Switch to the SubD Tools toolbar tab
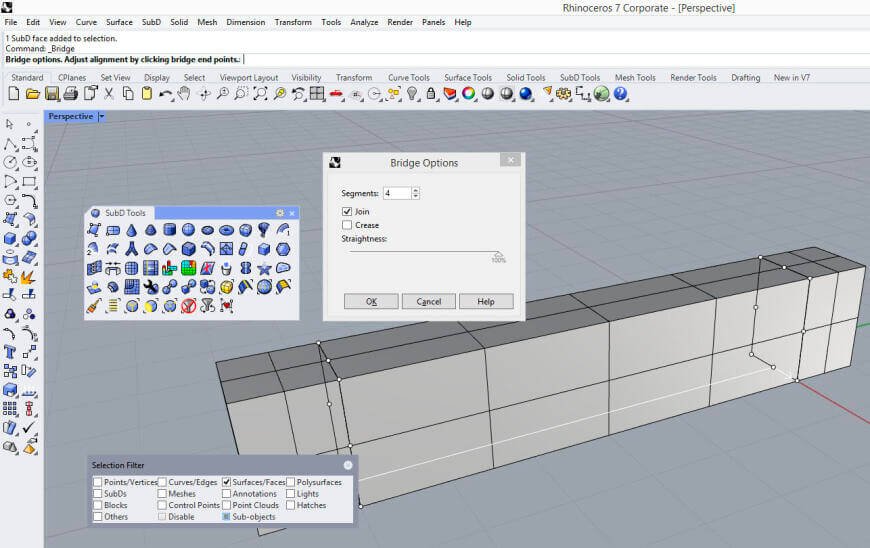Viewport: 870px width, 548px height. (x=580, y=78)
